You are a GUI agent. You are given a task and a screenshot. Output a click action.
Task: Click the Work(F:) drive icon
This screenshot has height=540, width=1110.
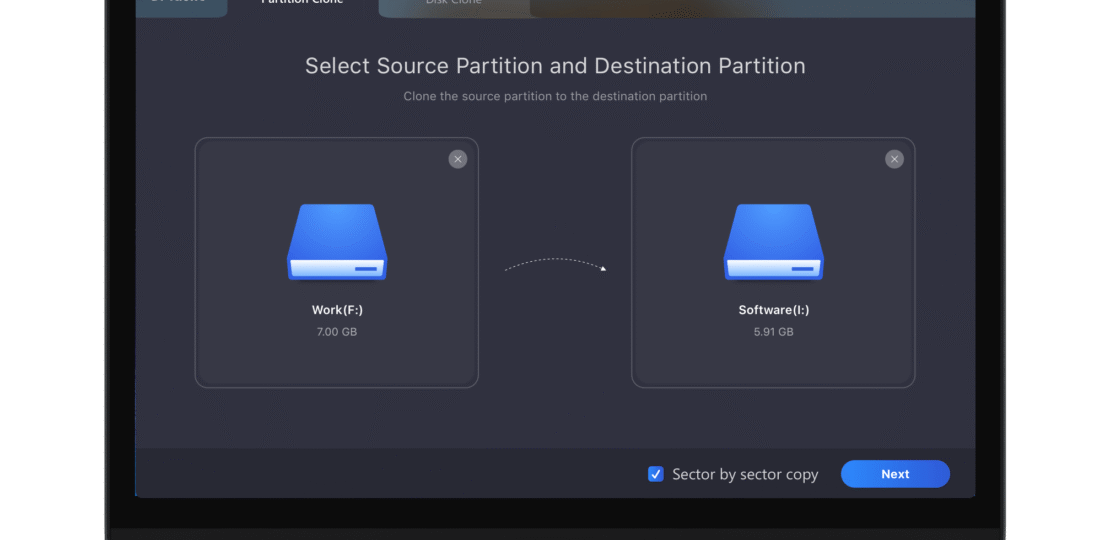(337, 242)
